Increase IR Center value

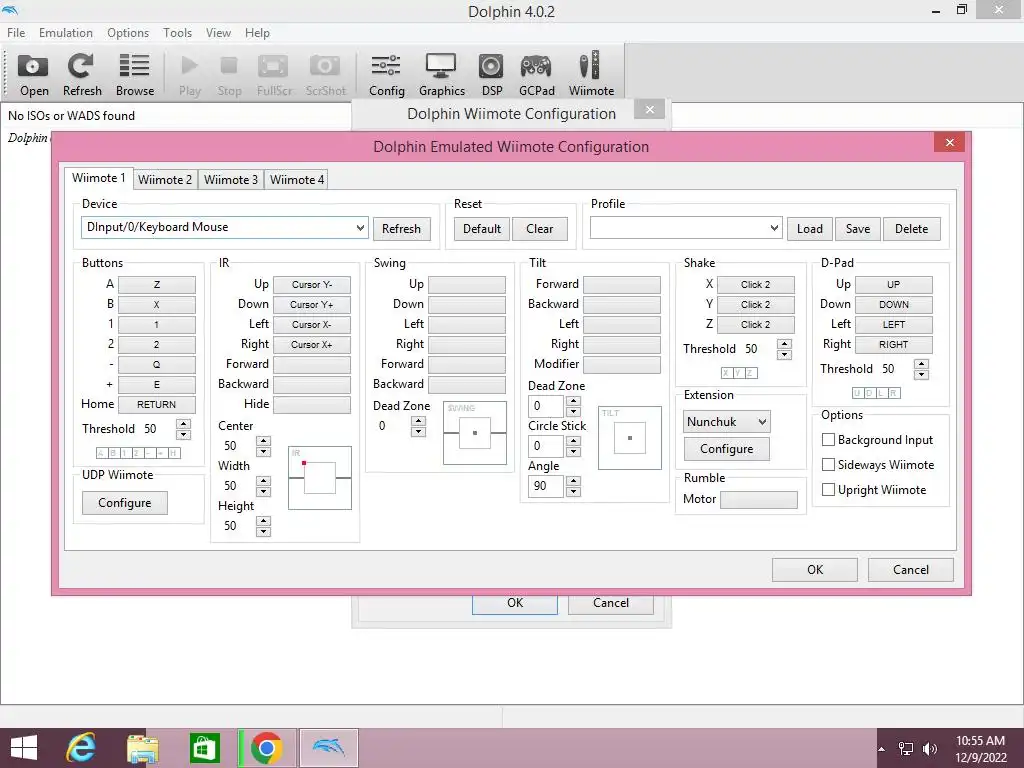pyautogui.click(x=263, y=441)
